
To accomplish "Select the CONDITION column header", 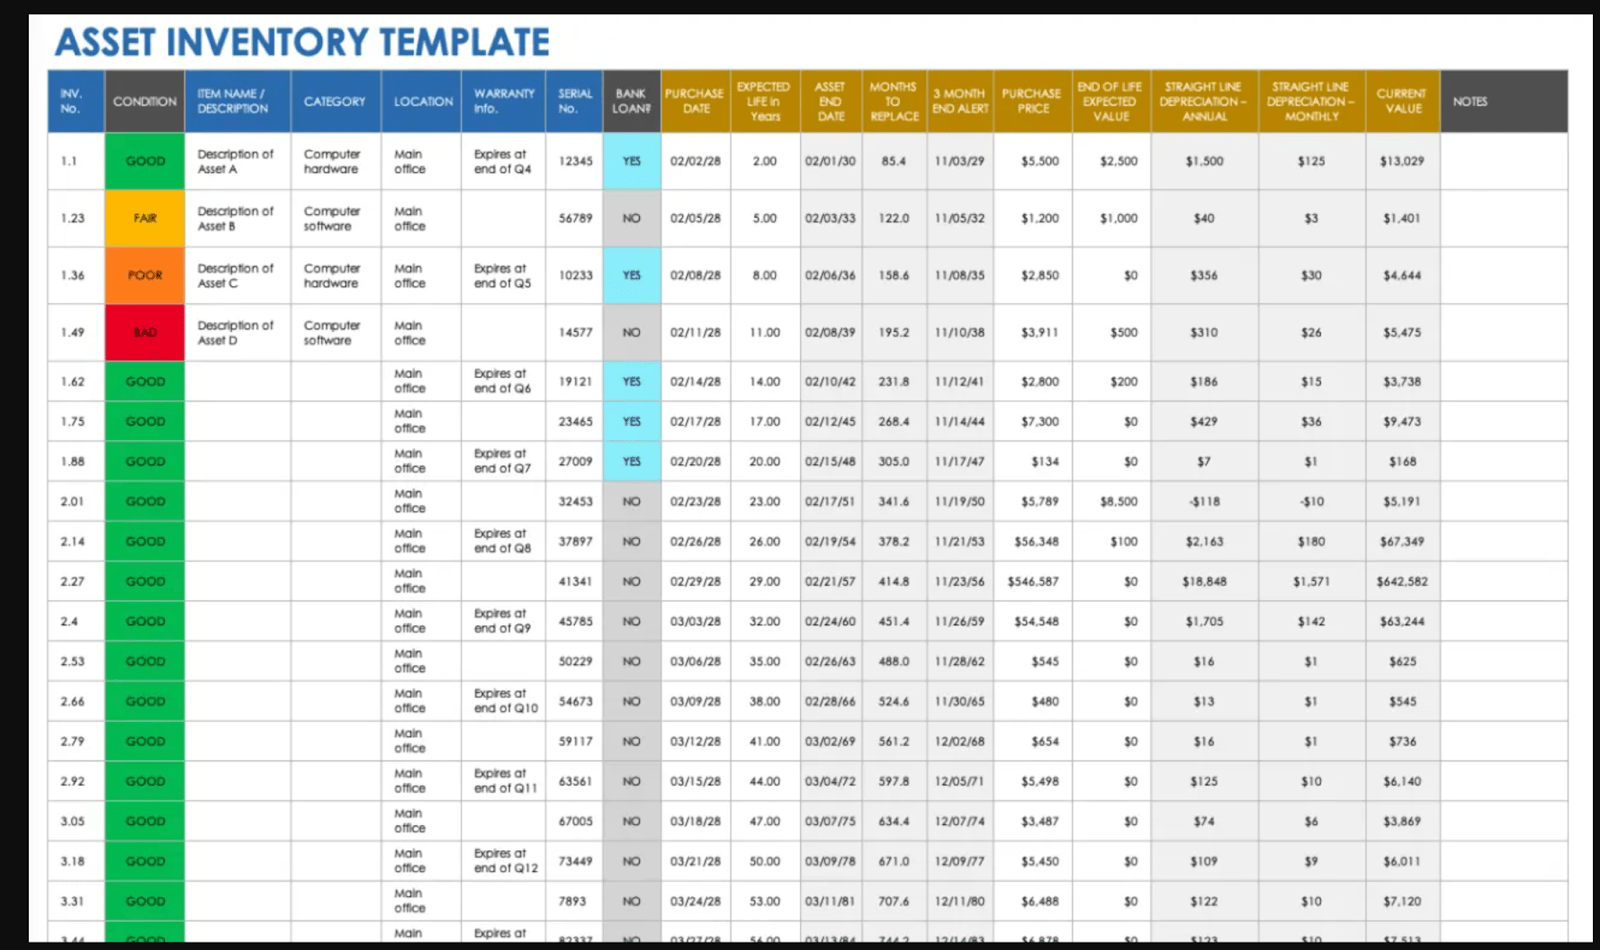I will pyautogui.click(x=145, y=101).
